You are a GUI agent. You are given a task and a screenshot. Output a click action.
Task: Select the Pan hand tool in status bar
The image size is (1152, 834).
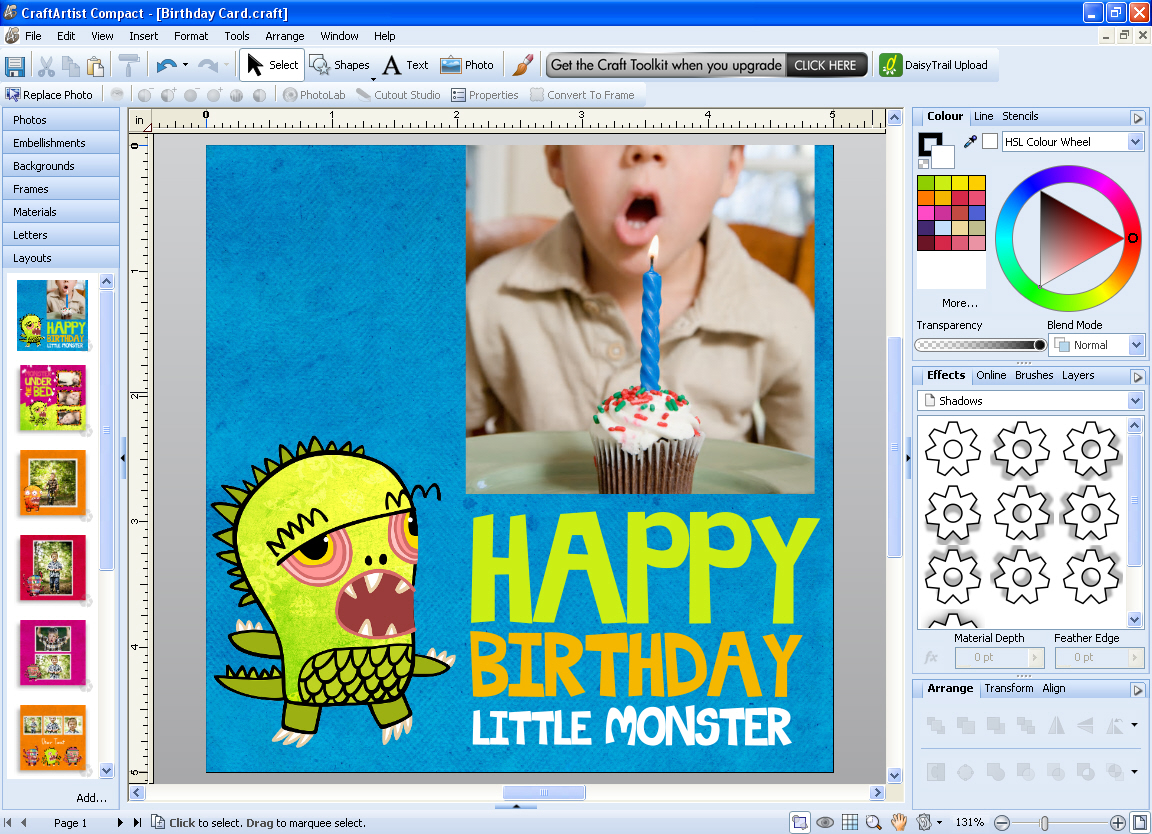(899, 822)
